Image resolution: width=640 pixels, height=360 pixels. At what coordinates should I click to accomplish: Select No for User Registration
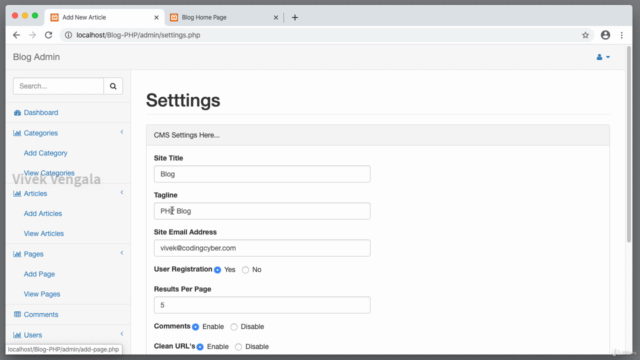click(x=245, y=270)
